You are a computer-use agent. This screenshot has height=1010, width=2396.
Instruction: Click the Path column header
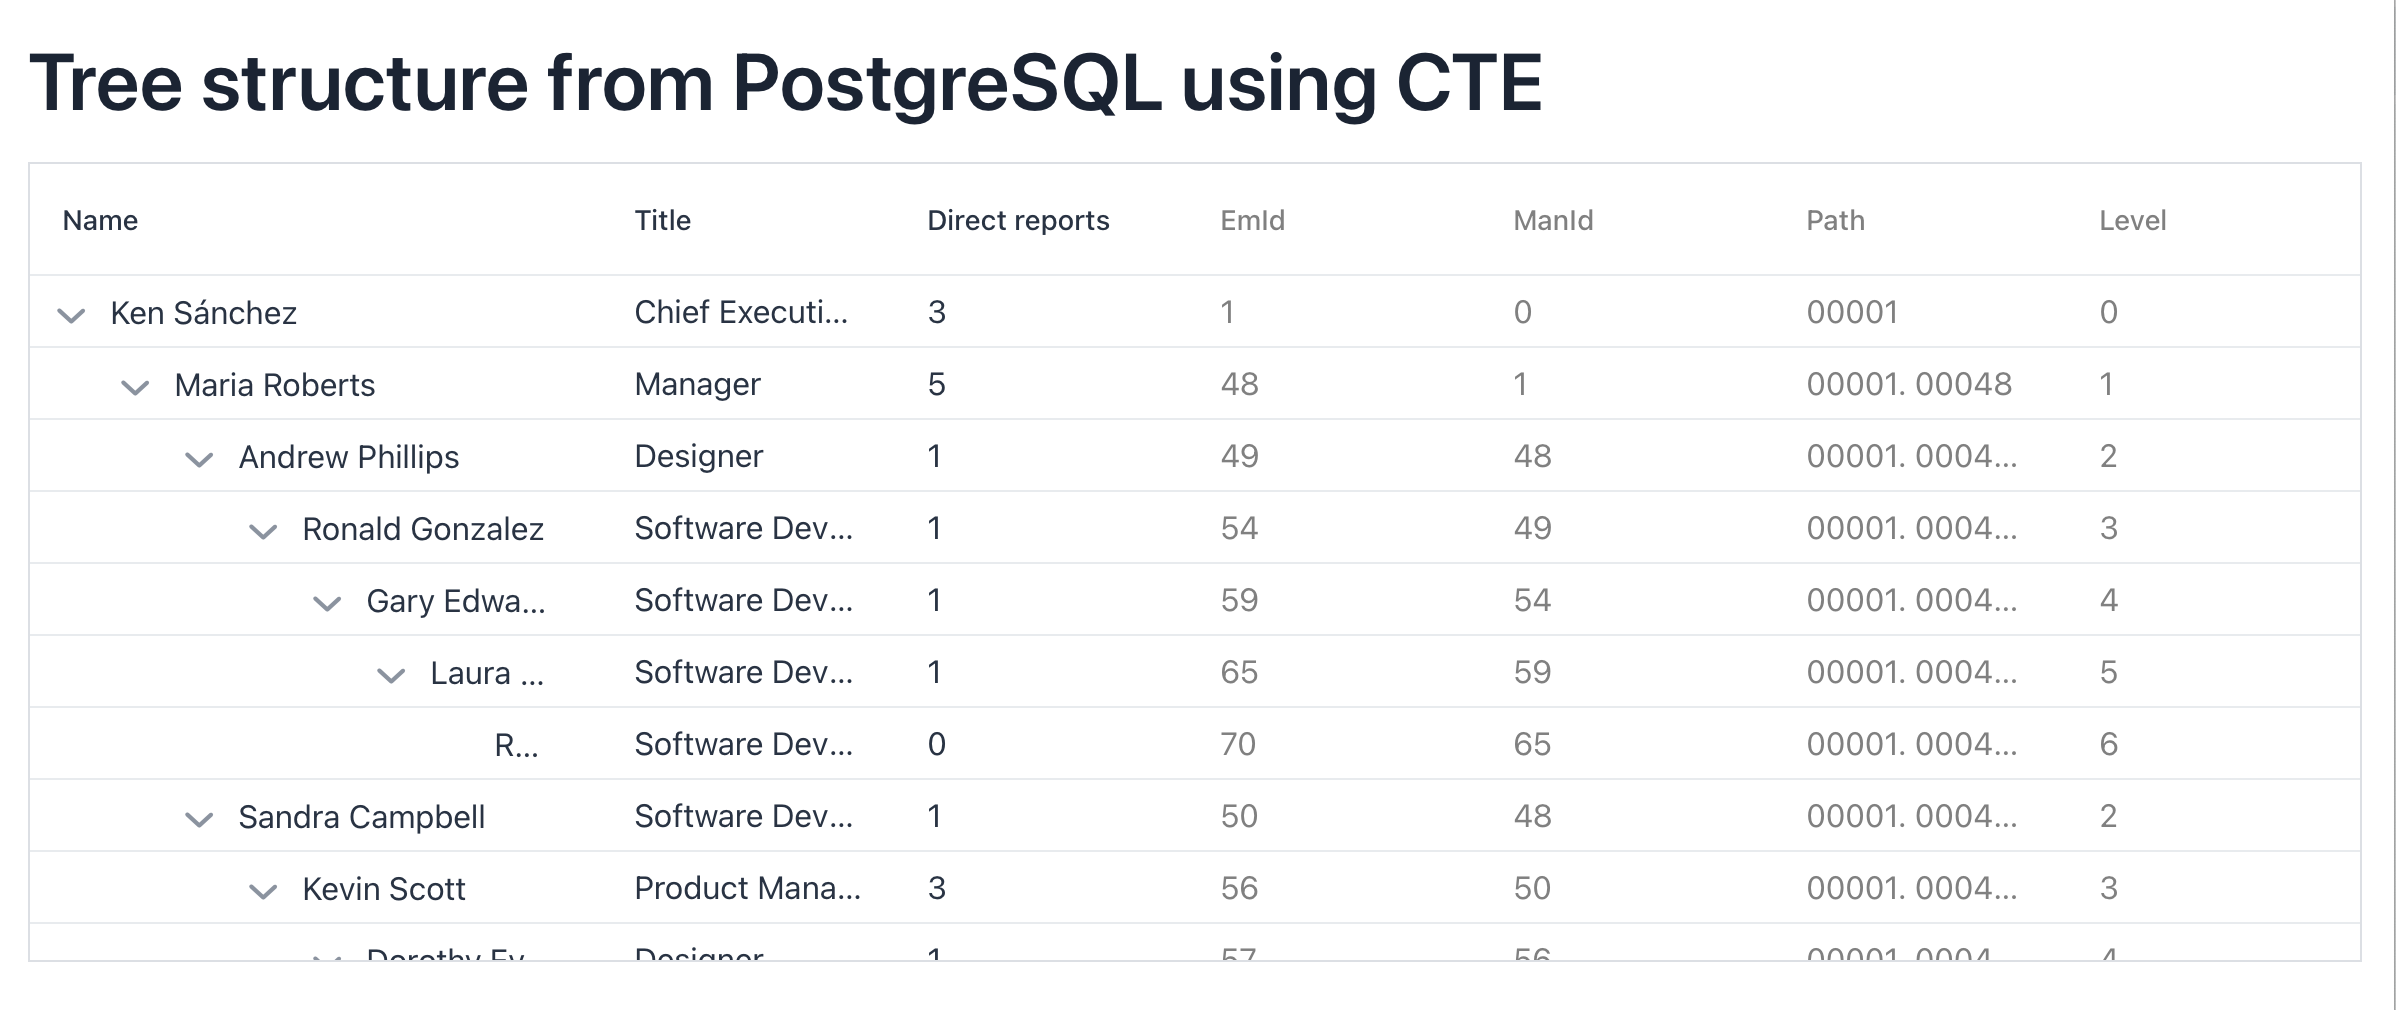pyautogui.click(x=1834, y=220)
